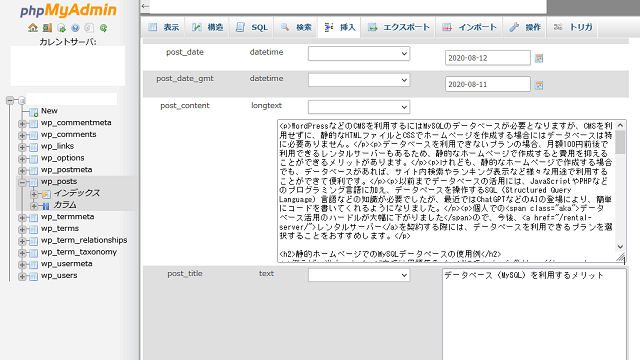640x360 pixels.
Task: Switch to the 構造 structure tab
Action: tap(207, 27)
